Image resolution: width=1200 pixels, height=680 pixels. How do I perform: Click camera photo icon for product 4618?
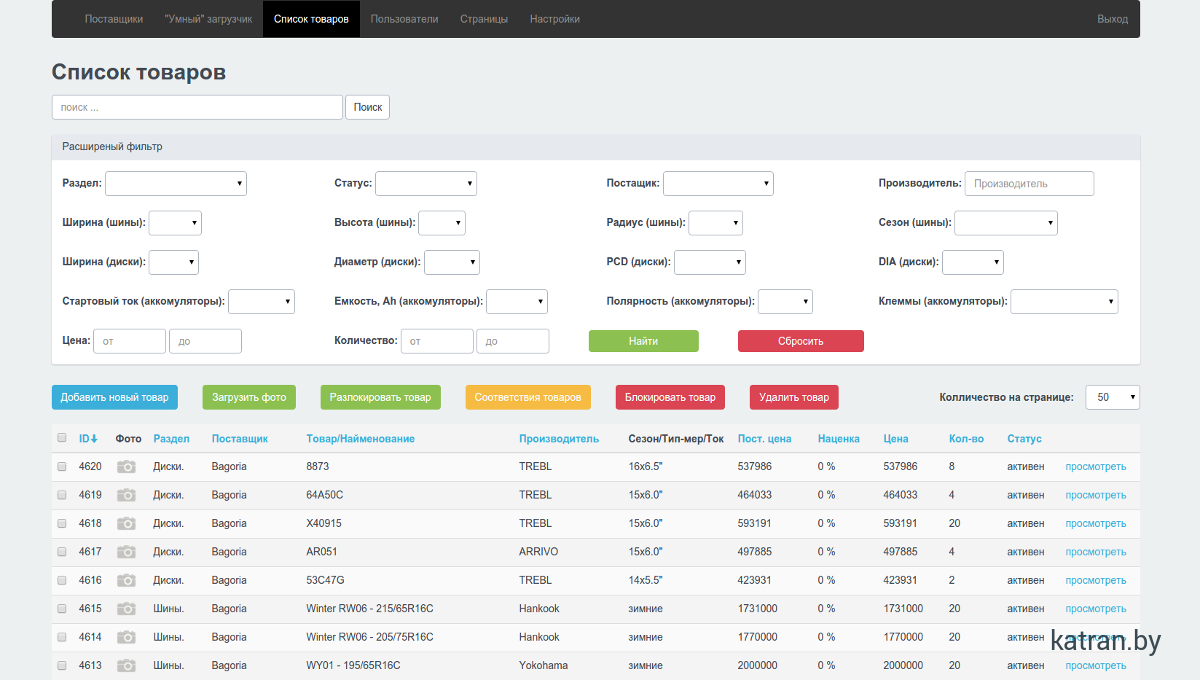(x=126, y=524)
